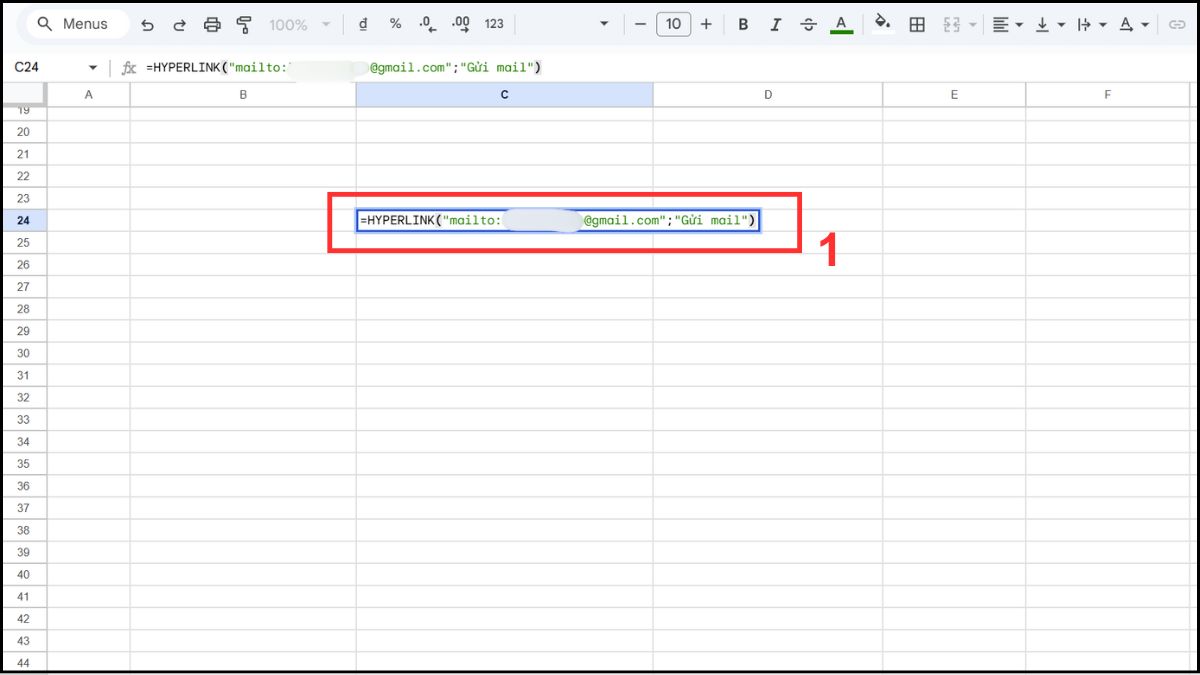Click the Undo icon

coord(147,24)
